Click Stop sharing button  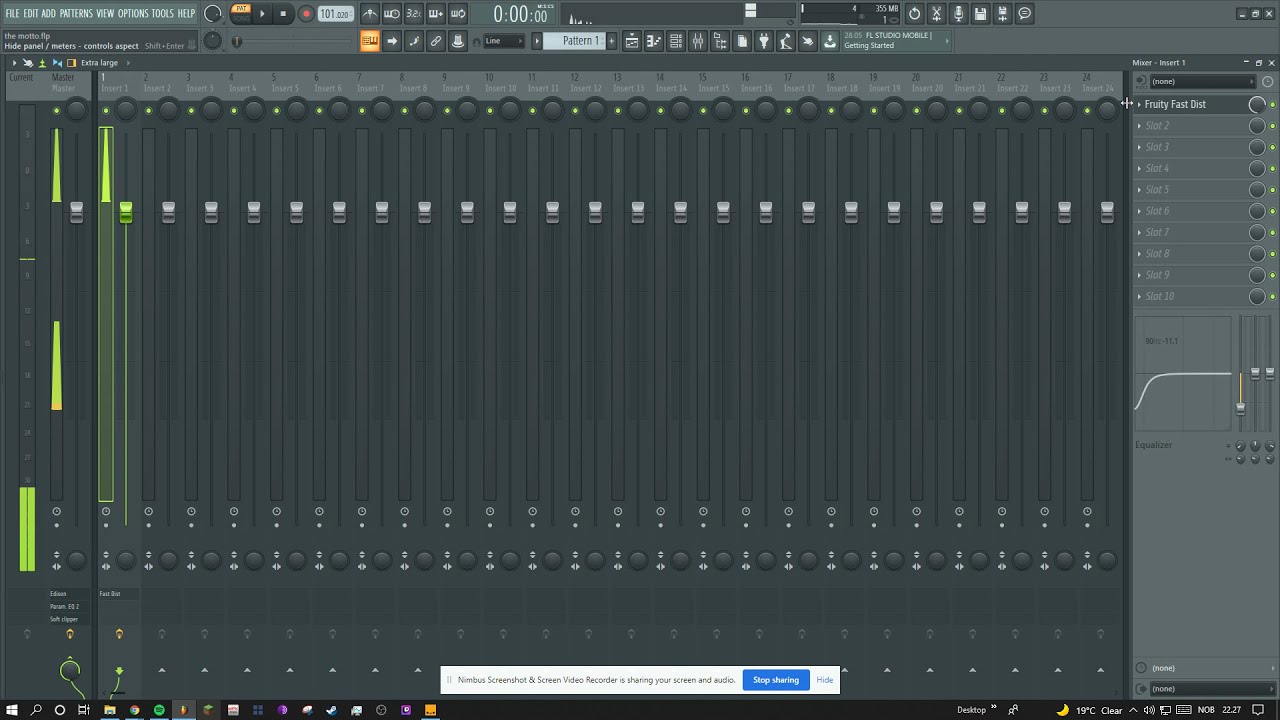click(776, 680)
